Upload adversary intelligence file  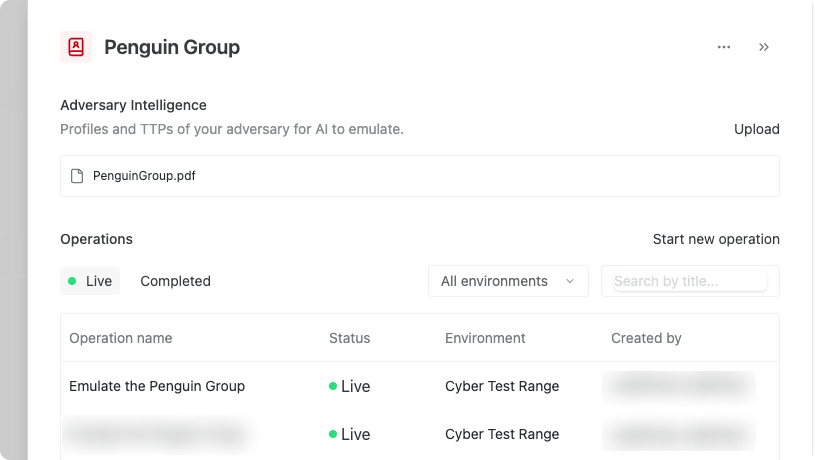click(756, 129)
